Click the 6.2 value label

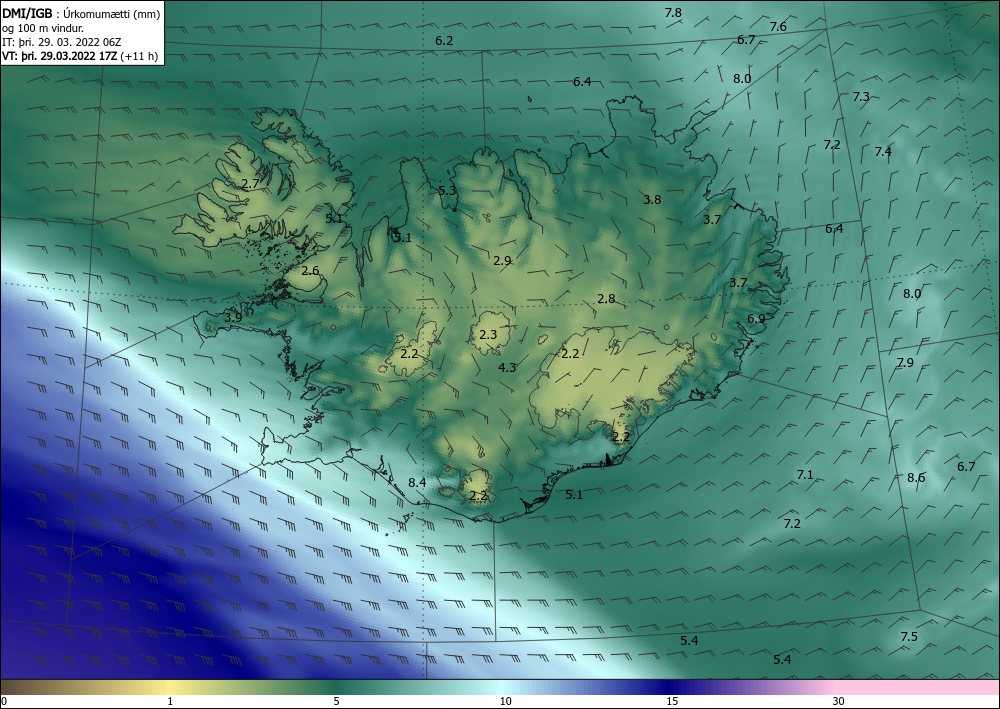point(445,41)
